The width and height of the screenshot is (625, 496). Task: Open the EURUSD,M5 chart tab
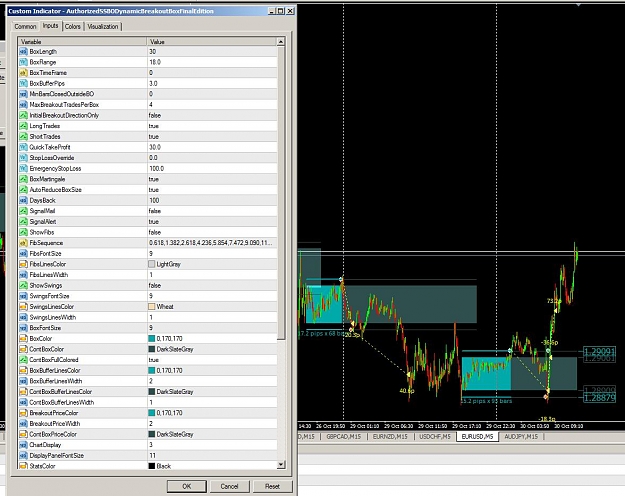click(477, 437)
